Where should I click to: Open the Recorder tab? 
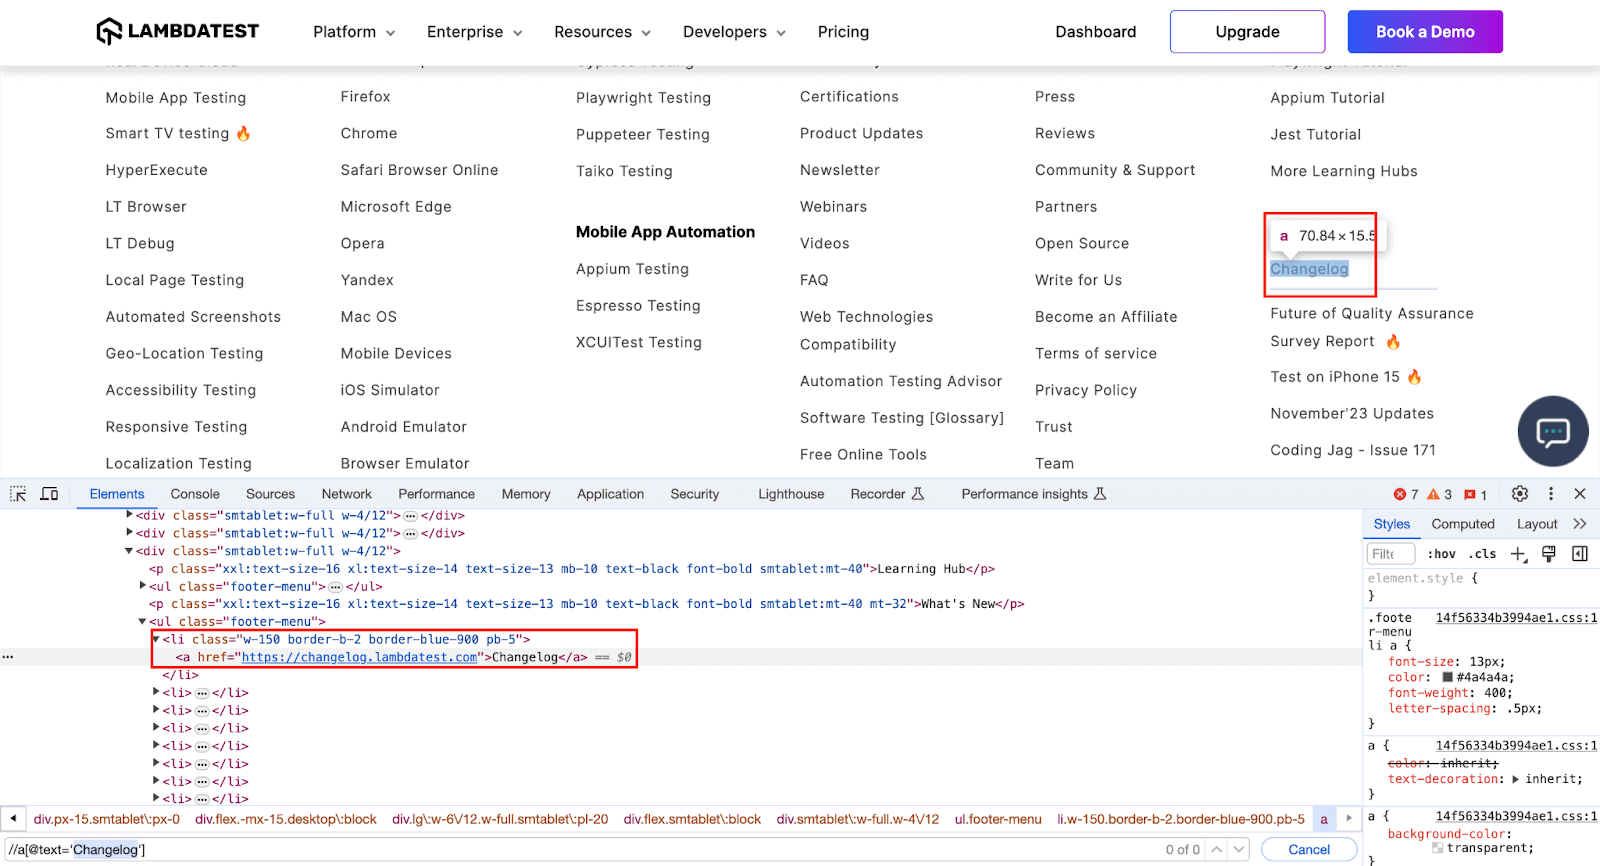pos(887,494)
